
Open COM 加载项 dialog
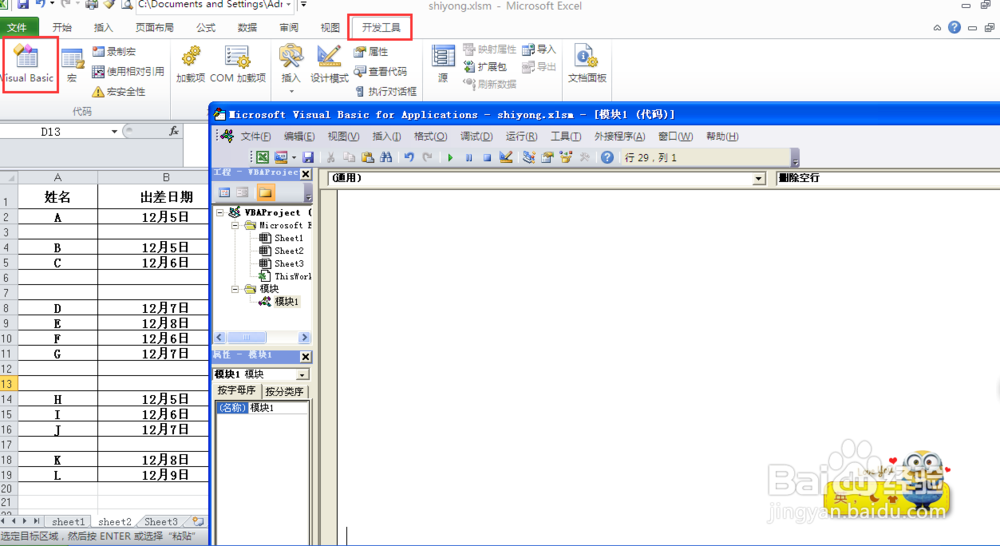click(237, 64)
